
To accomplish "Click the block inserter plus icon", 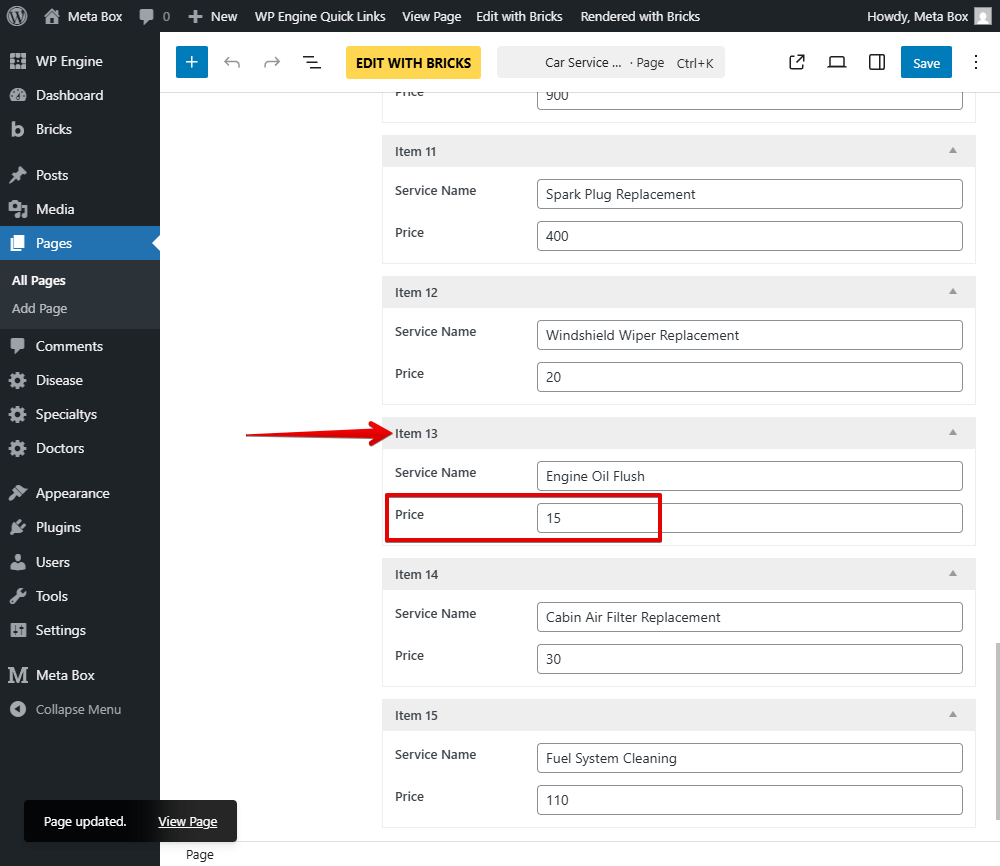I will point(192,62).
